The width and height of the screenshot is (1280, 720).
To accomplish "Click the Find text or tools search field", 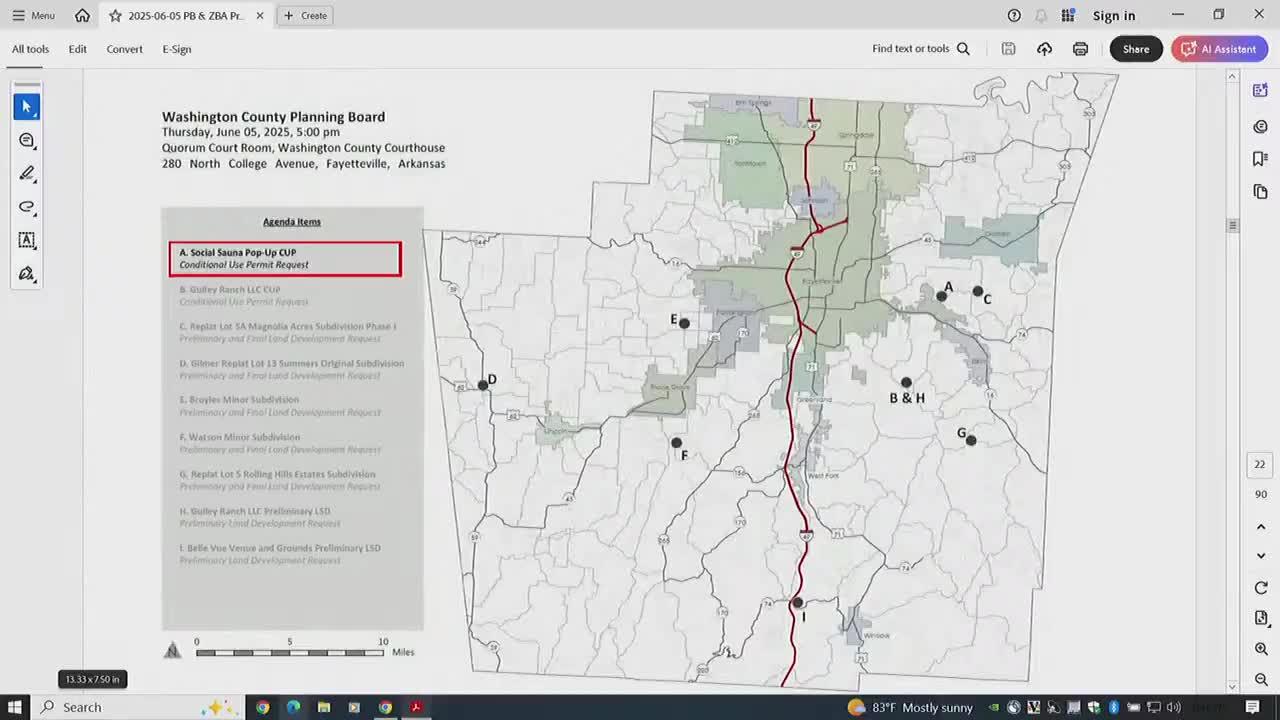I will [x=920, y=49].
